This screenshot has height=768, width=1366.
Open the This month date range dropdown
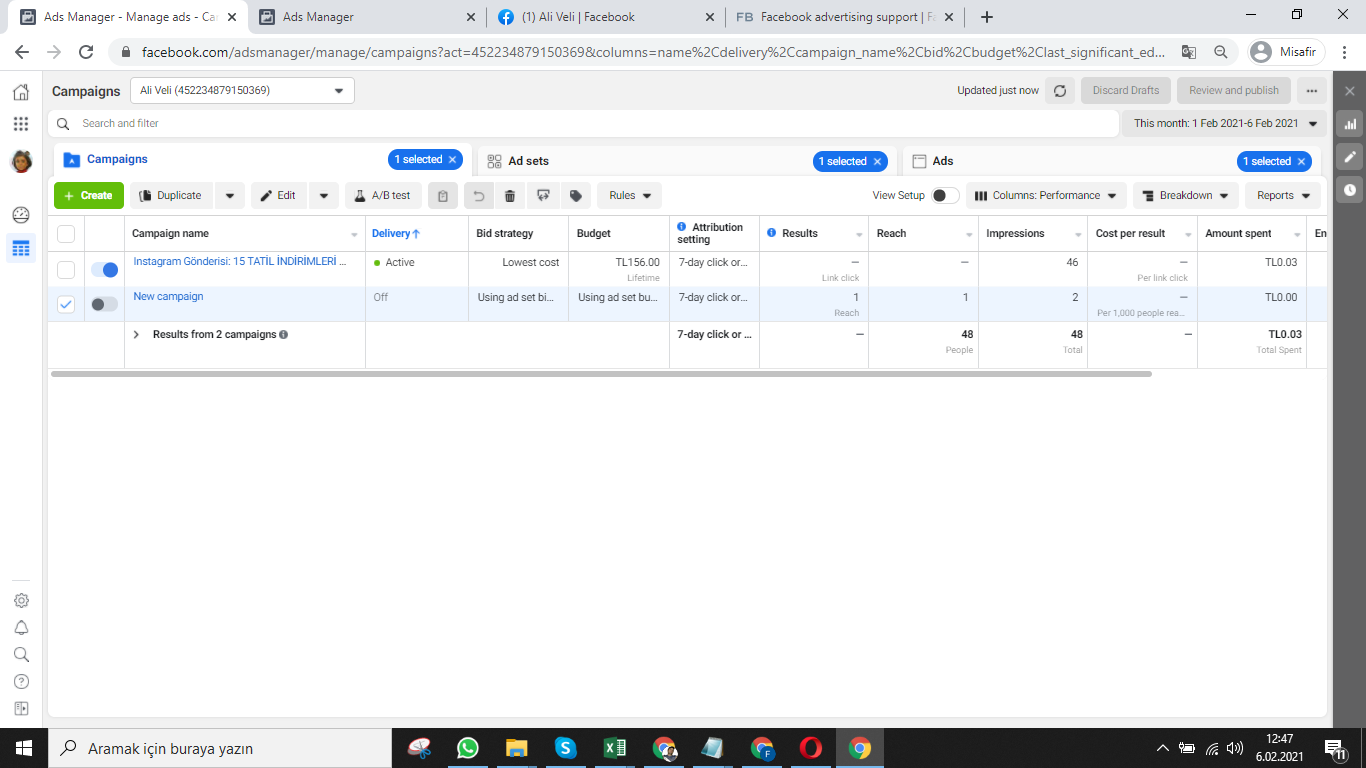[x=1225, y=124]
